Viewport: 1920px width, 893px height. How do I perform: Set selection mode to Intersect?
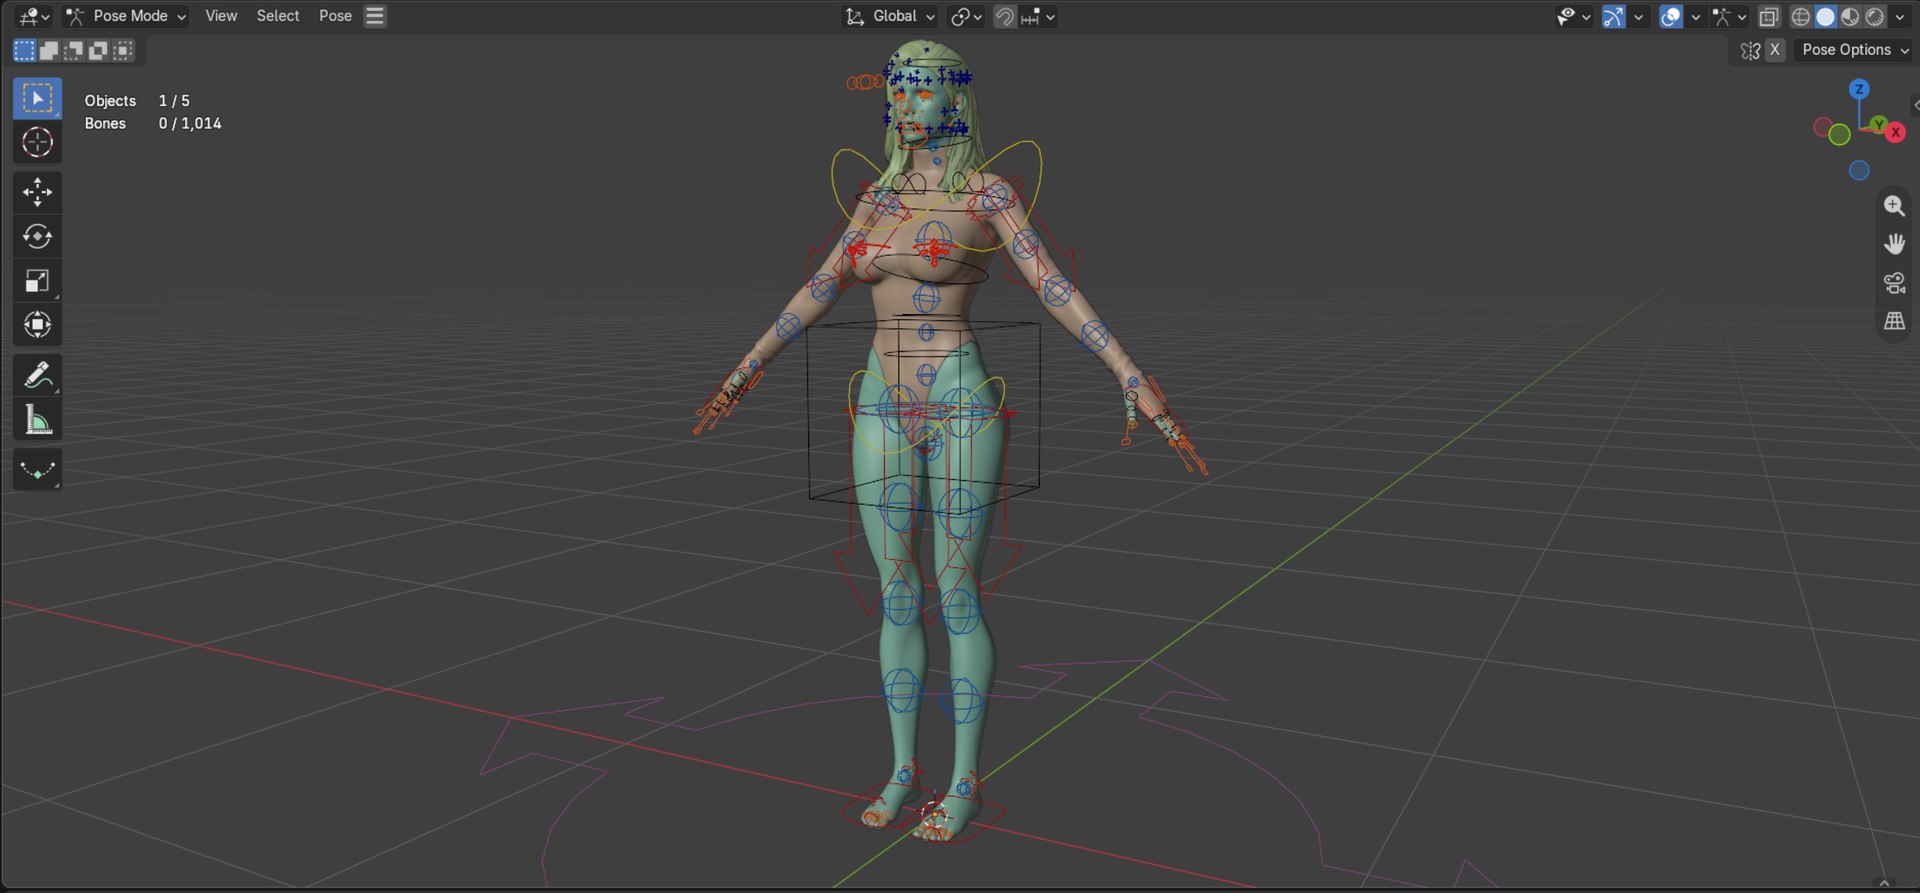pyautogui.click(x=122, y=50)
